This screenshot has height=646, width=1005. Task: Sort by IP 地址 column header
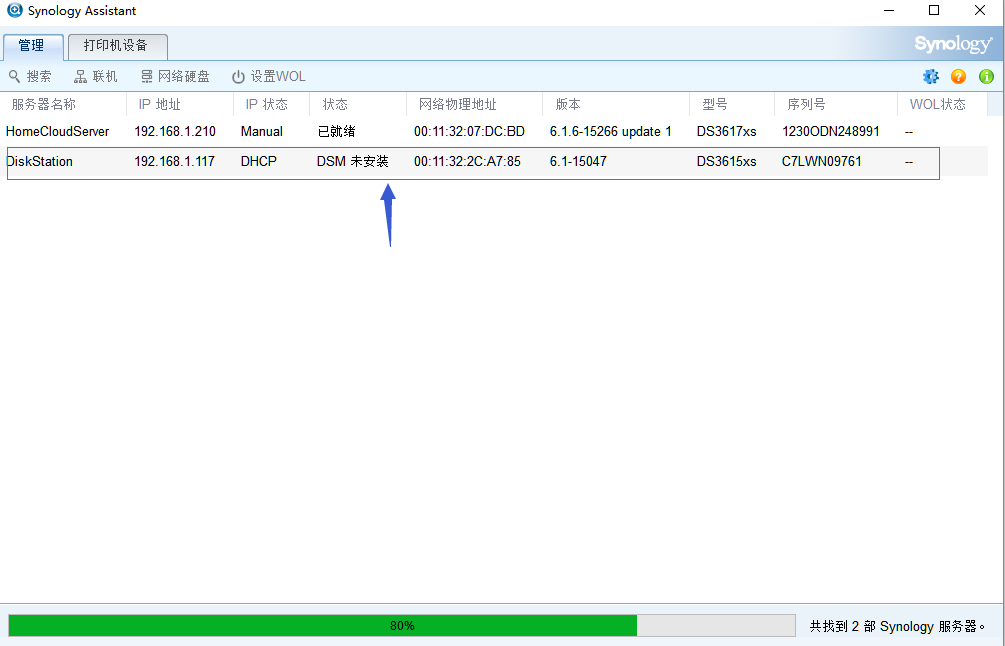(180, 104)
